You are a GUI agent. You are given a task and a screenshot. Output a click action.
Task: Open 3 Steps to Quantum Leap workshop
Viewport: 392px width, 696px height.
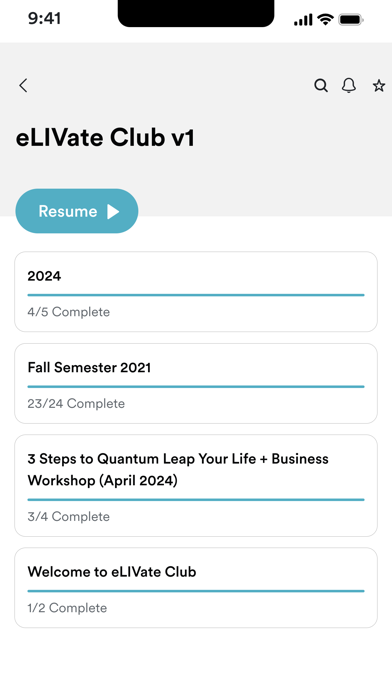coord(196,486)
